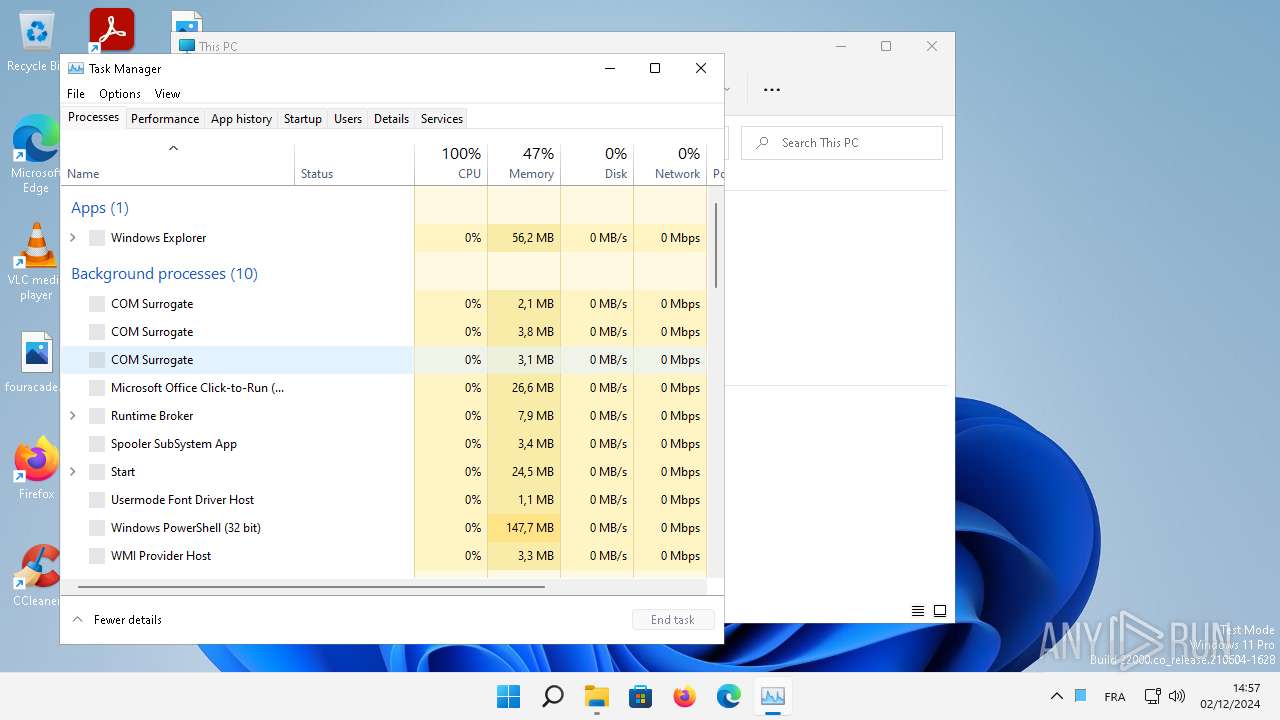Launch Microsoft Edge desktop shortcut
The image size is (1280, 720).
point(36,153)
